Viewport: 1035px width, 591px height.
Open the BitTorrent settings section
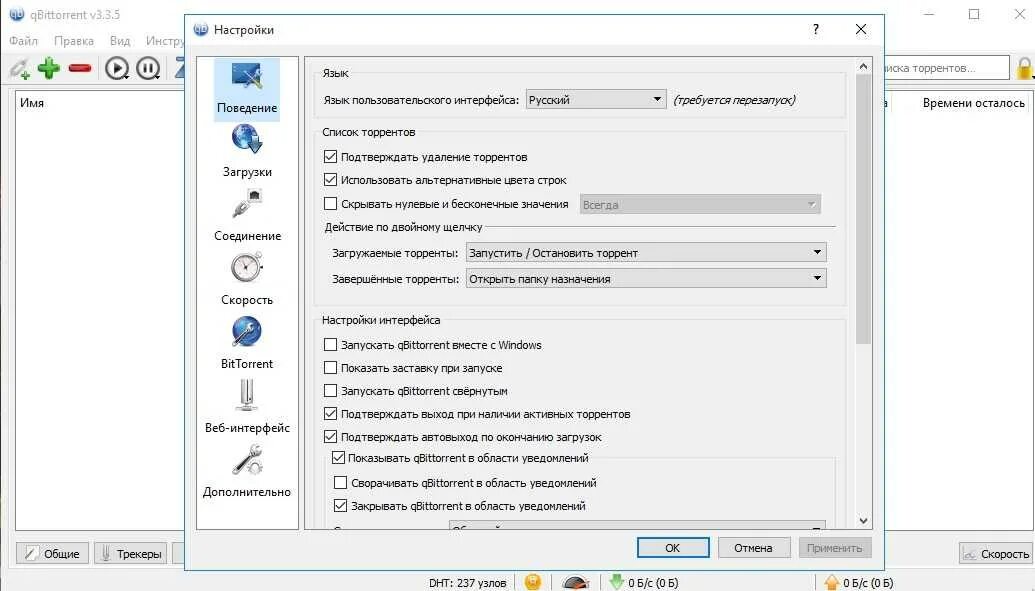point(247,344)
